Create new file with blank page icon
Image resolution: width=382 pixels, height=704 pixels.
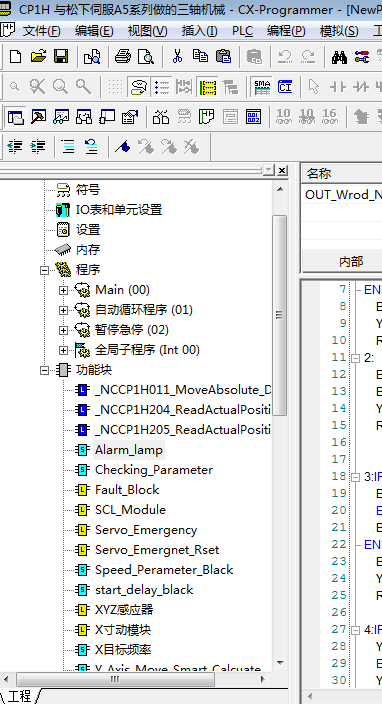tap(16, 56)
